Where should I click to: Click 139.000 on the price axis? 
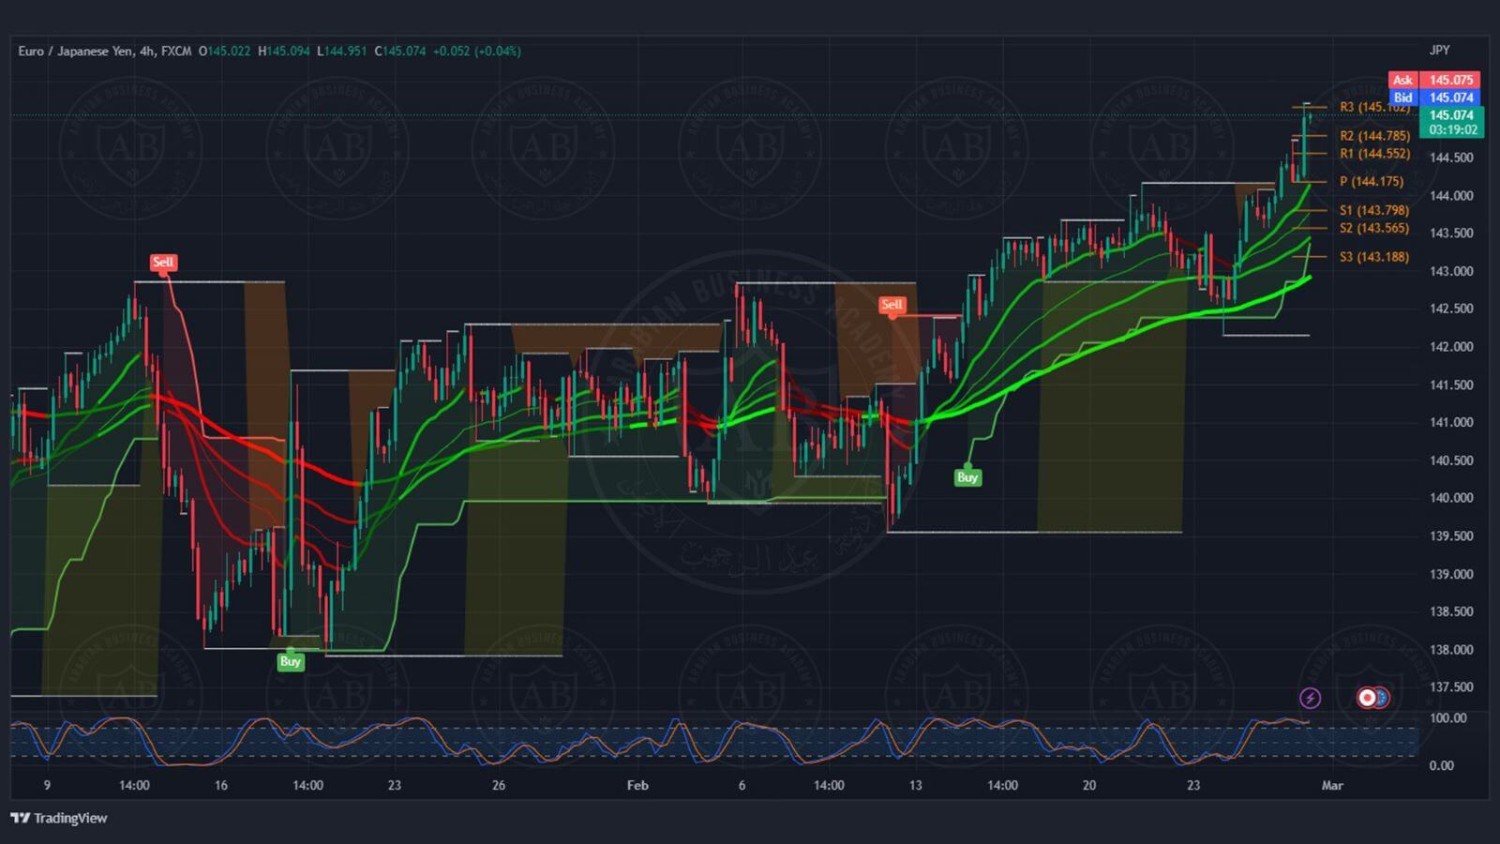tap(1451, 574)
